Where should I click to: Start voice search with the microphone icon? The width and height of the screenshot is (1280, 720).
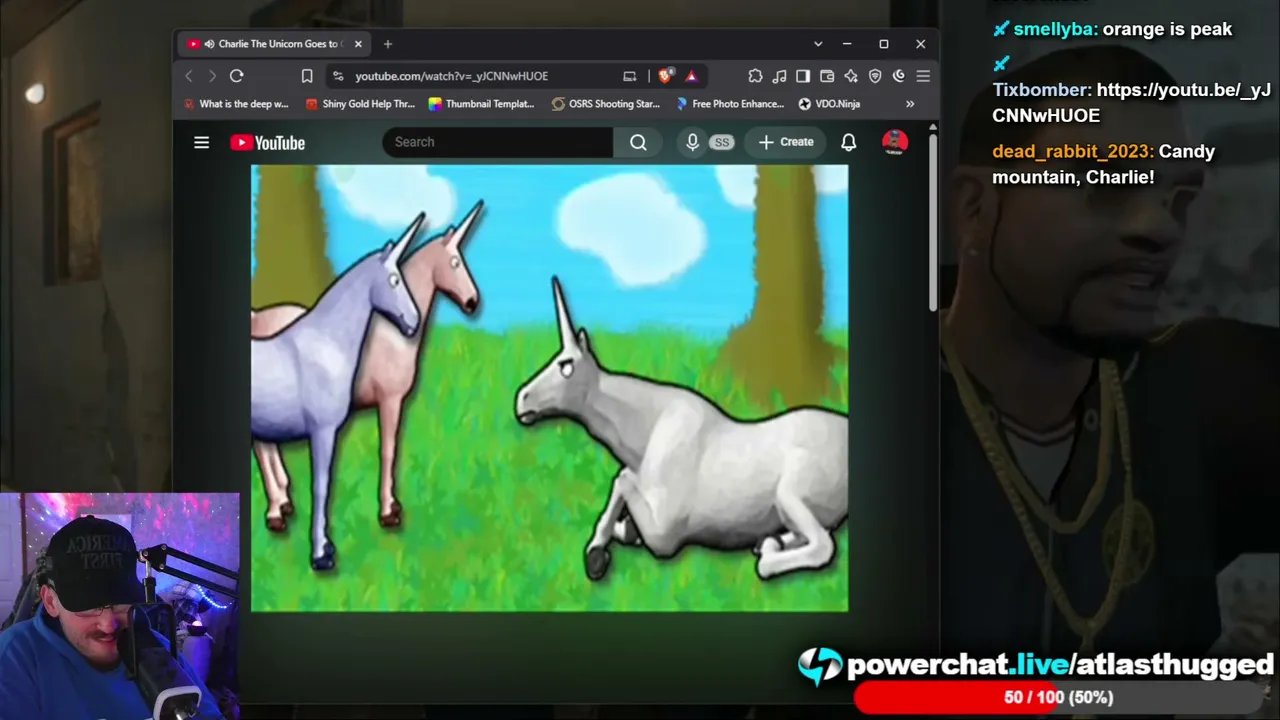[x=692, y=142]
